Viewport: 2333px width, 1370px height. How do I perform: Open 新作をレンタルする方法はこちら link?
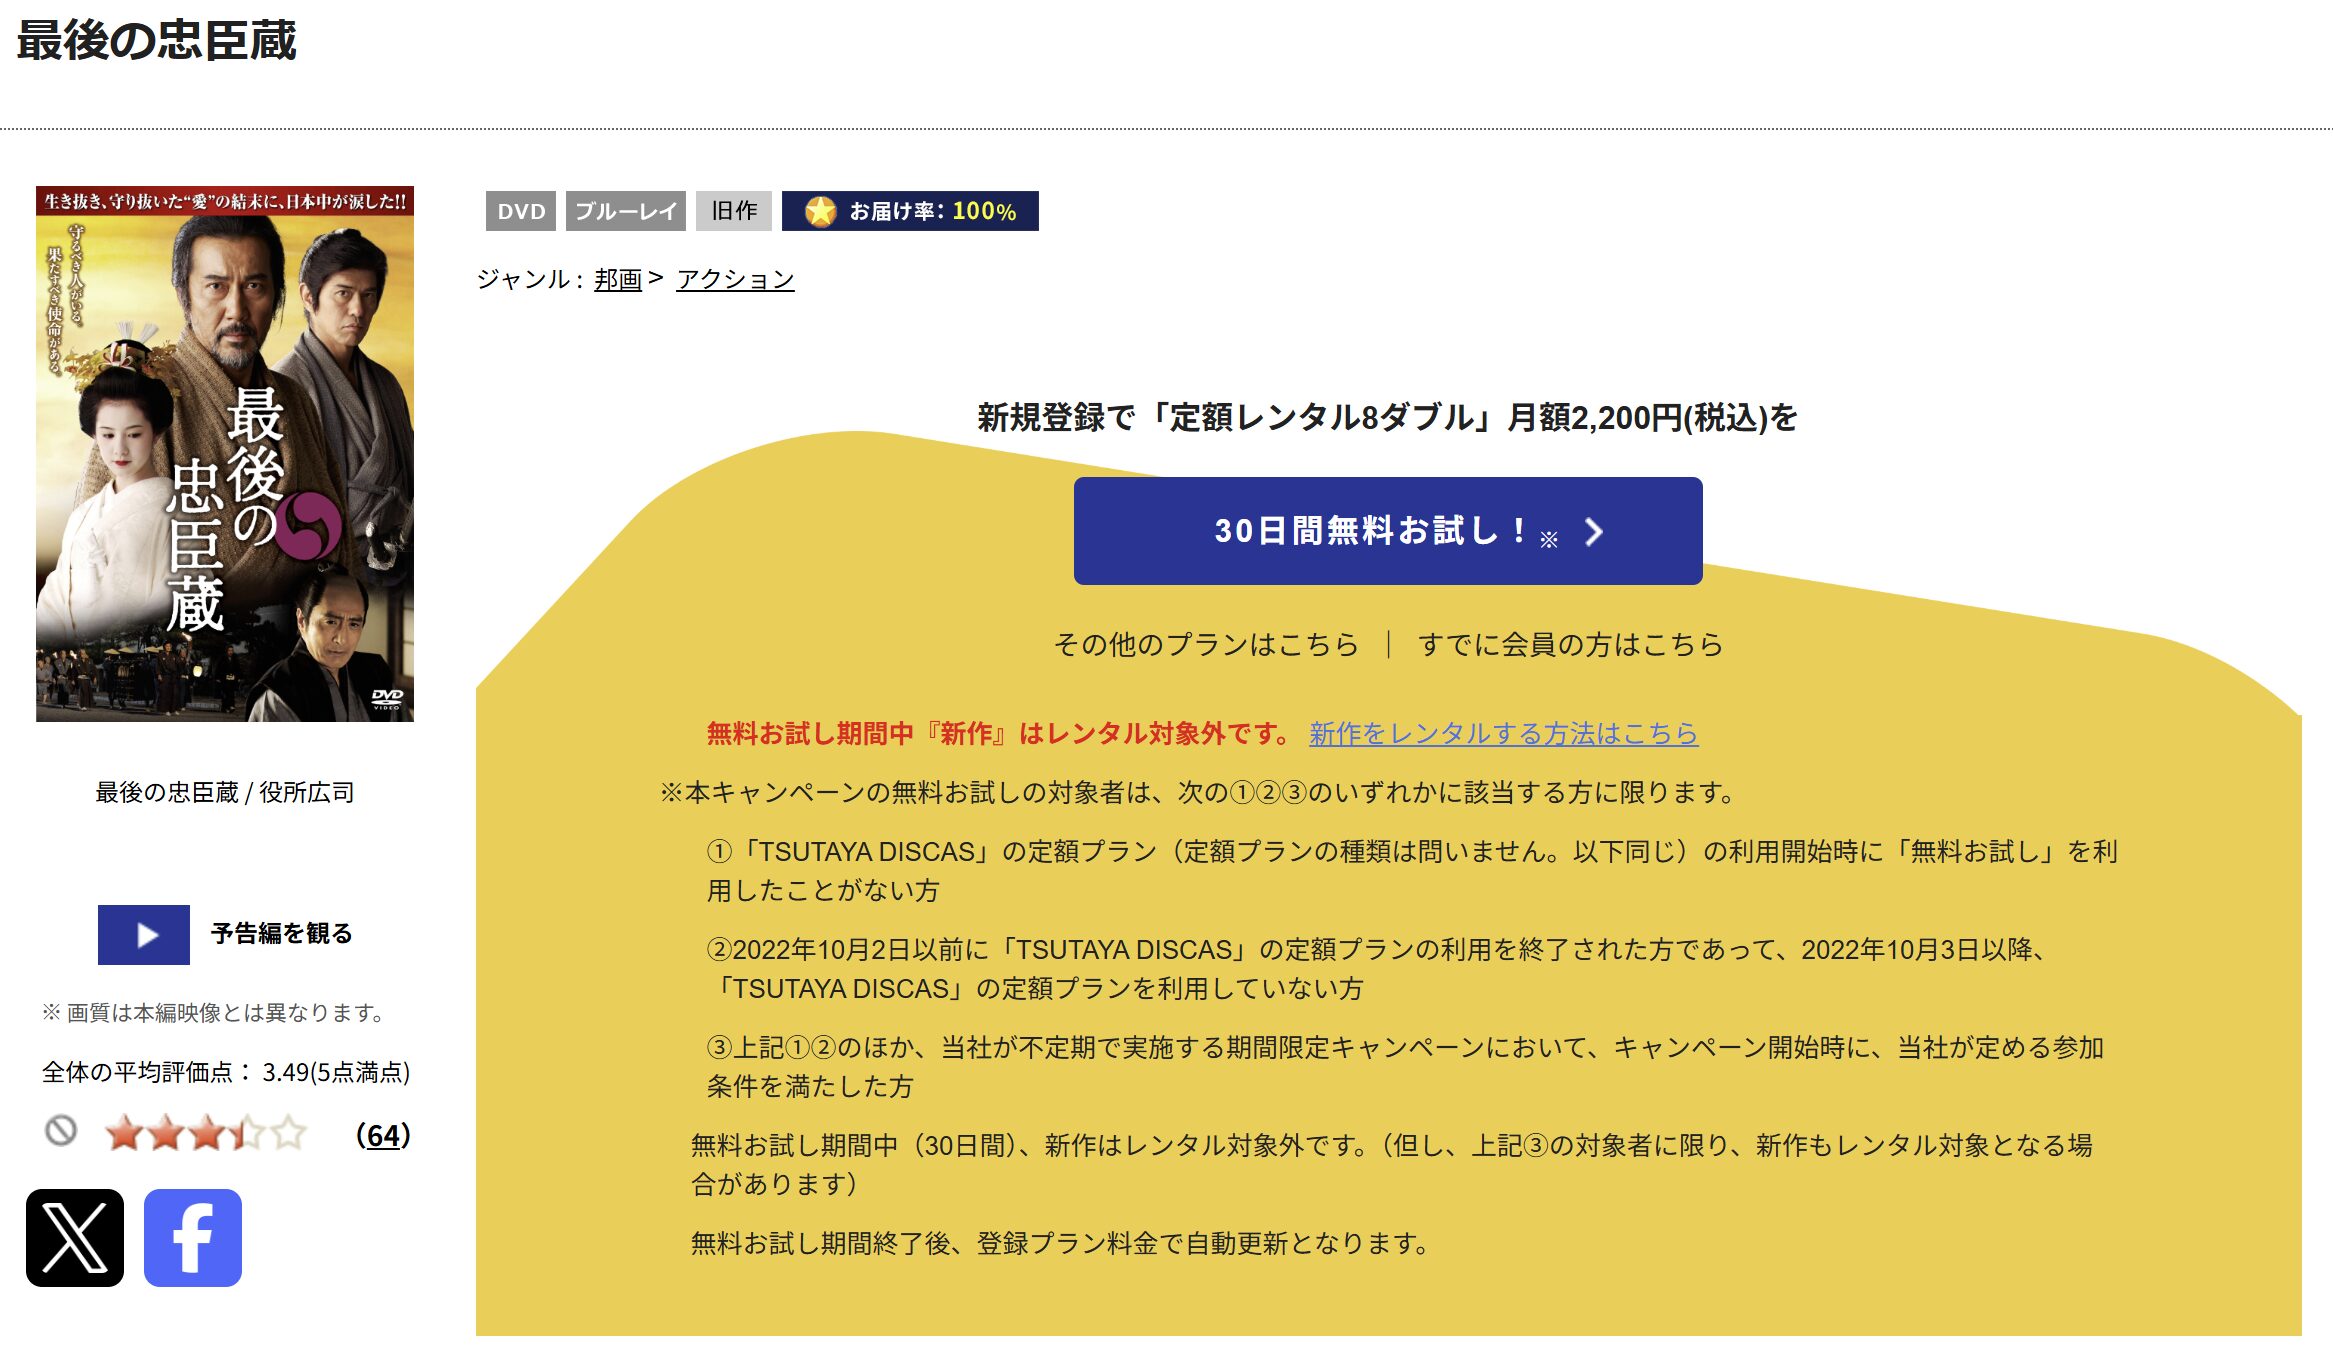tap(1503, 733)
